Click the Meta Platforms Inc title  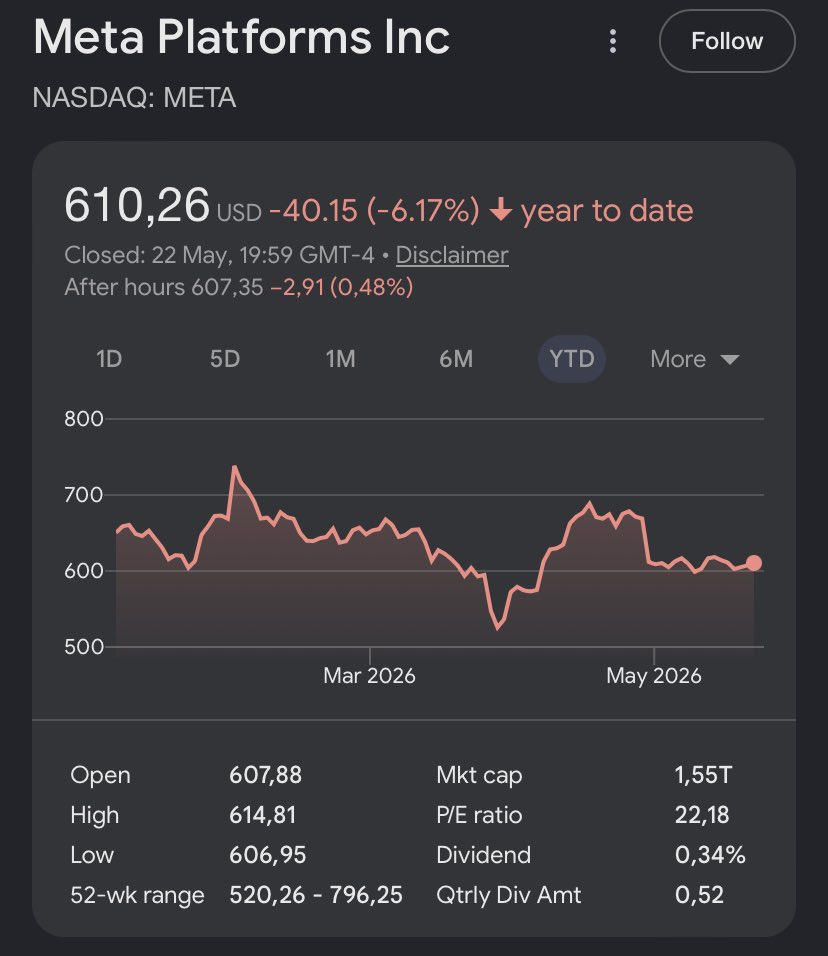(x=241, y=37)
